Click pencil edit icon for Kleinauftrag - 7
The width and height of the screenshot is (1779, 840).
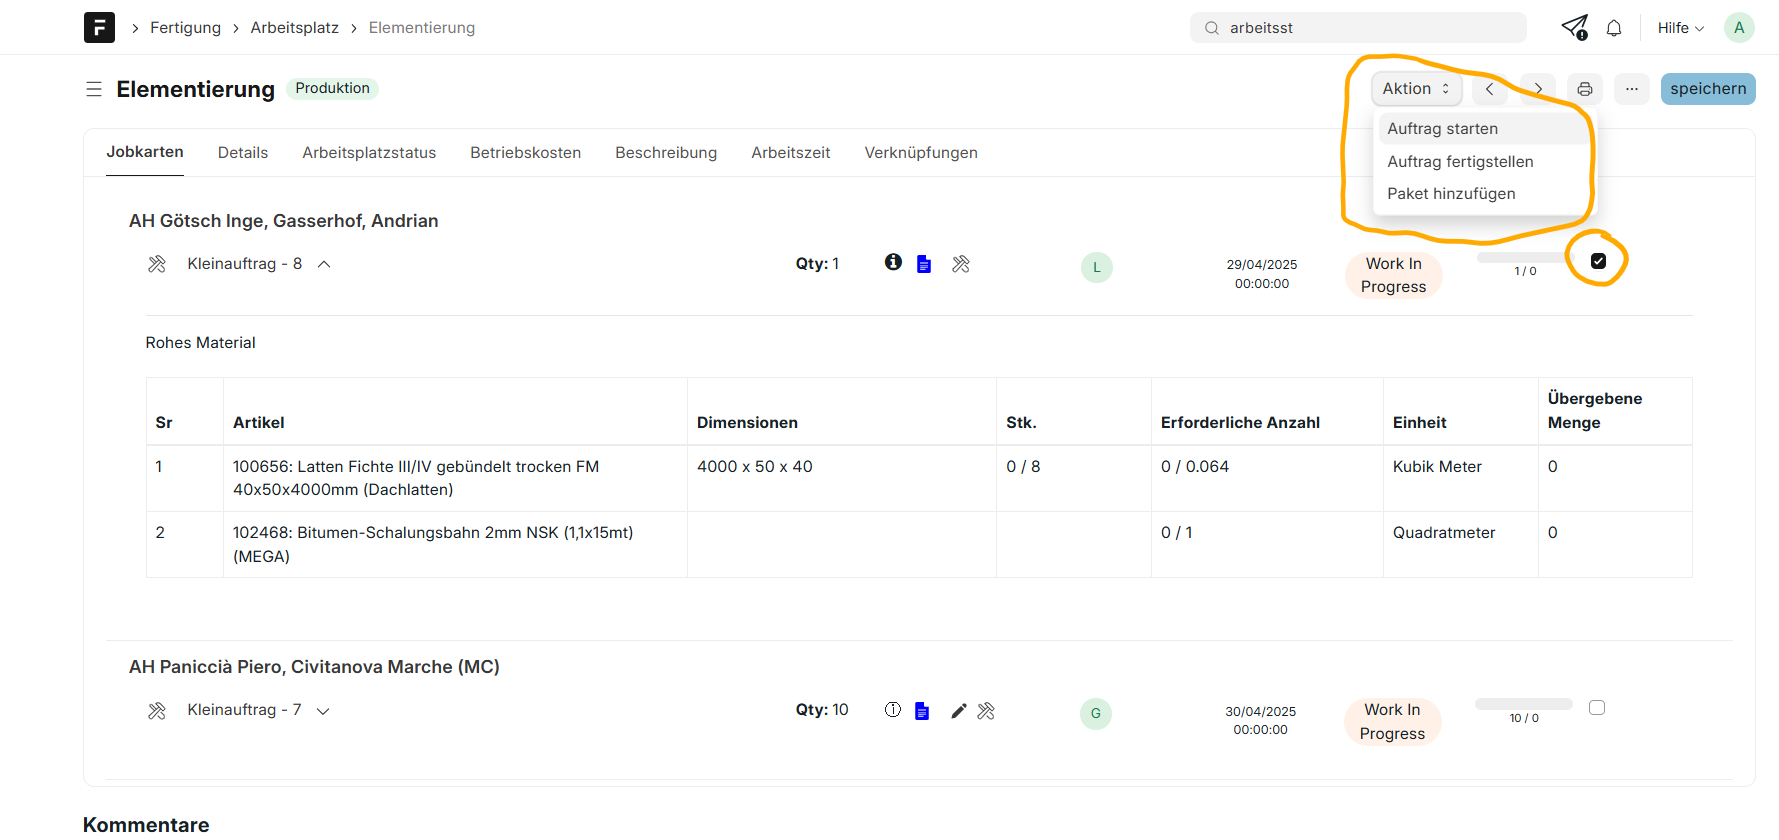point(958,711)
